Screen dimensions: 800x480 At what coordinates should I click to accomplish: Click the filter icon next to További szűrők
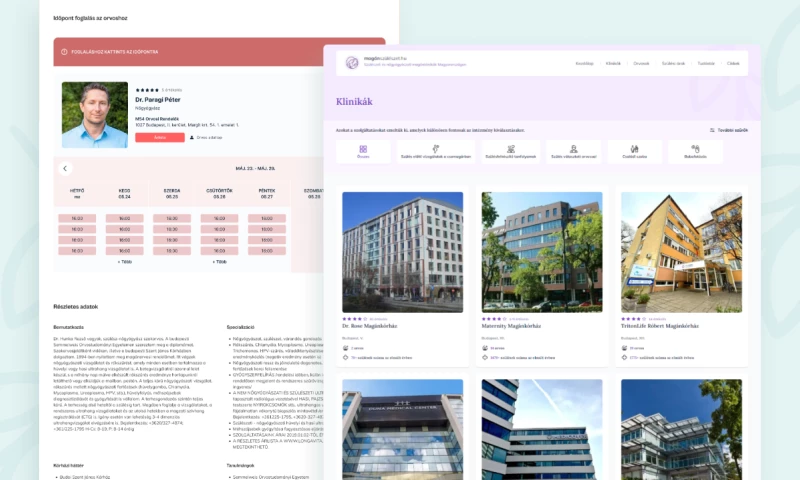pyautogui.click(x=712, y=130)
